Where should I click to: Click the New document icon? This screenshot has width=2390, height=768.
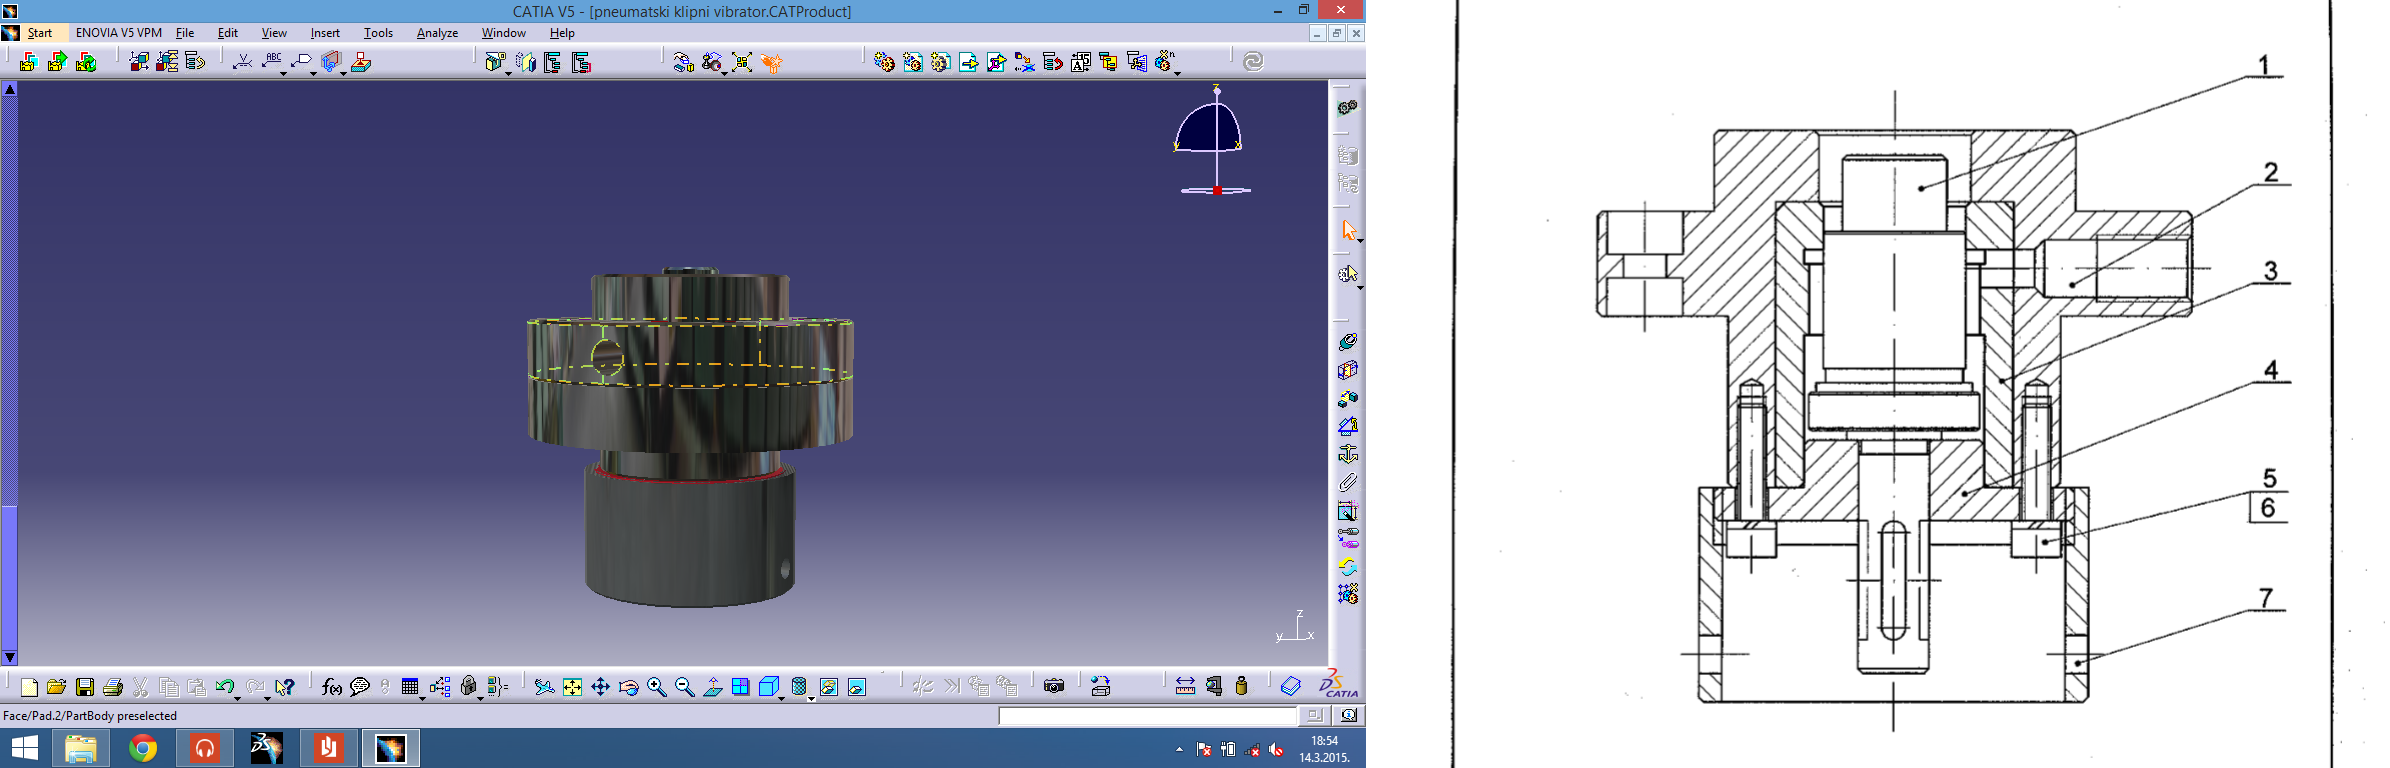click(x=29, y=687)
